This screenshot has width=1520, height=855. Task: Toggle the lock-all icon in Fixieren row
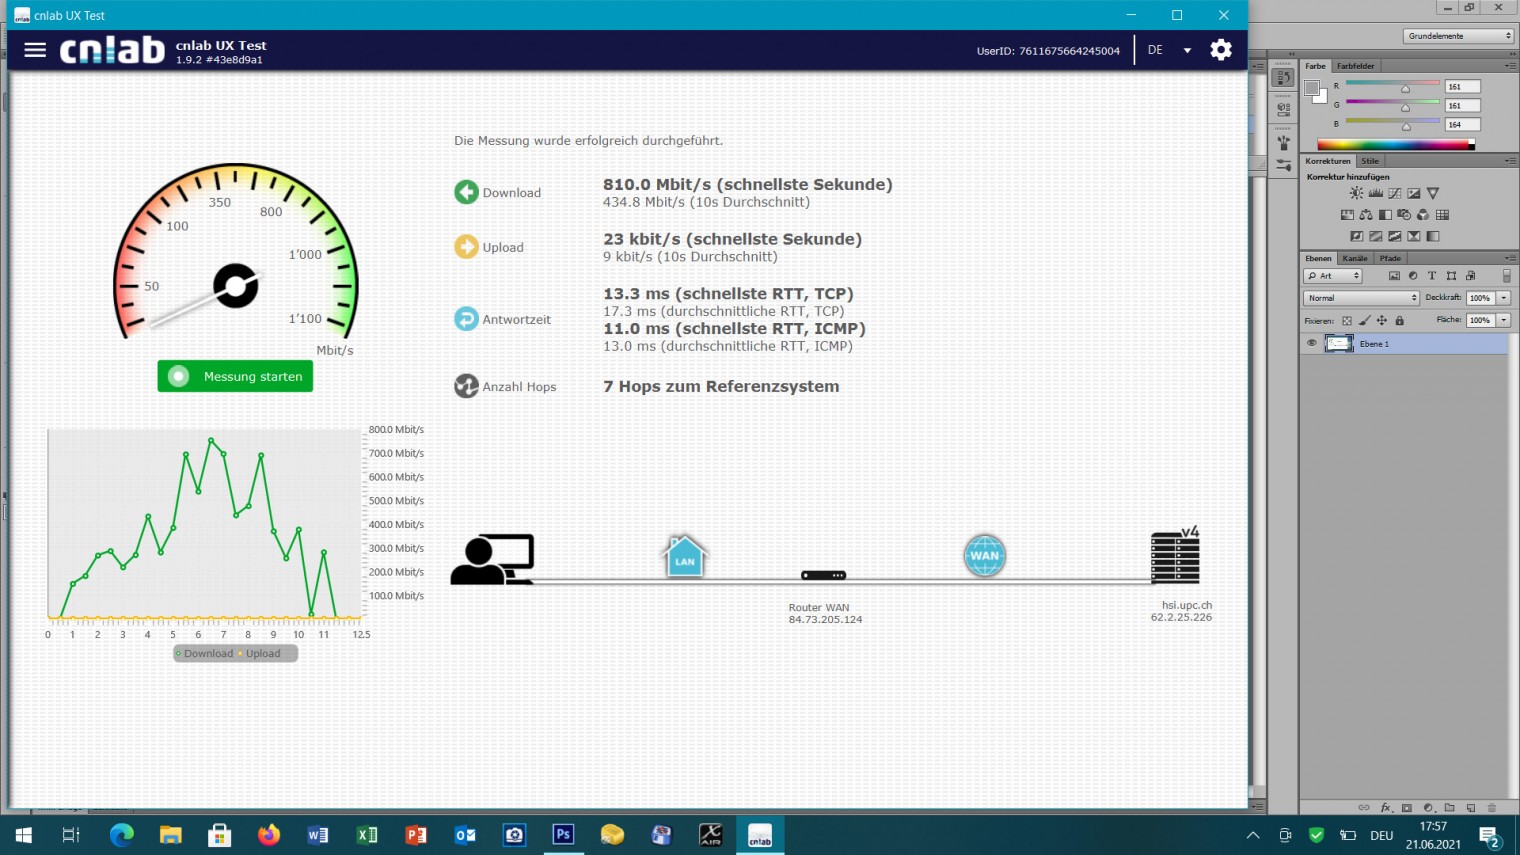click(1399, 321)
